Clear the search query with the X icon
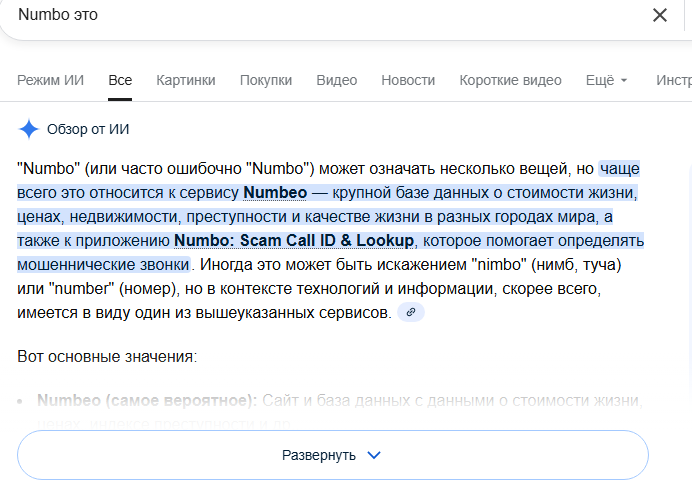Screen dimensions: 692x481 (x=660, y=15)
